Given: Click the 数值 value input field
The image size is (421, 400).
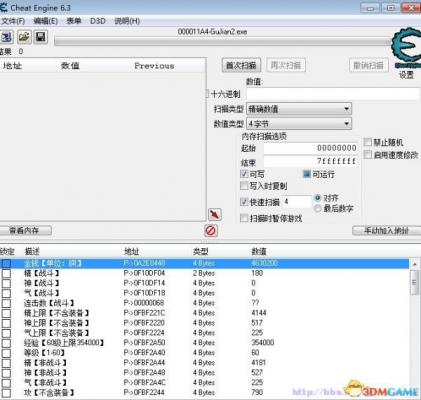Looking at the screenshot, I should [333, 94].
